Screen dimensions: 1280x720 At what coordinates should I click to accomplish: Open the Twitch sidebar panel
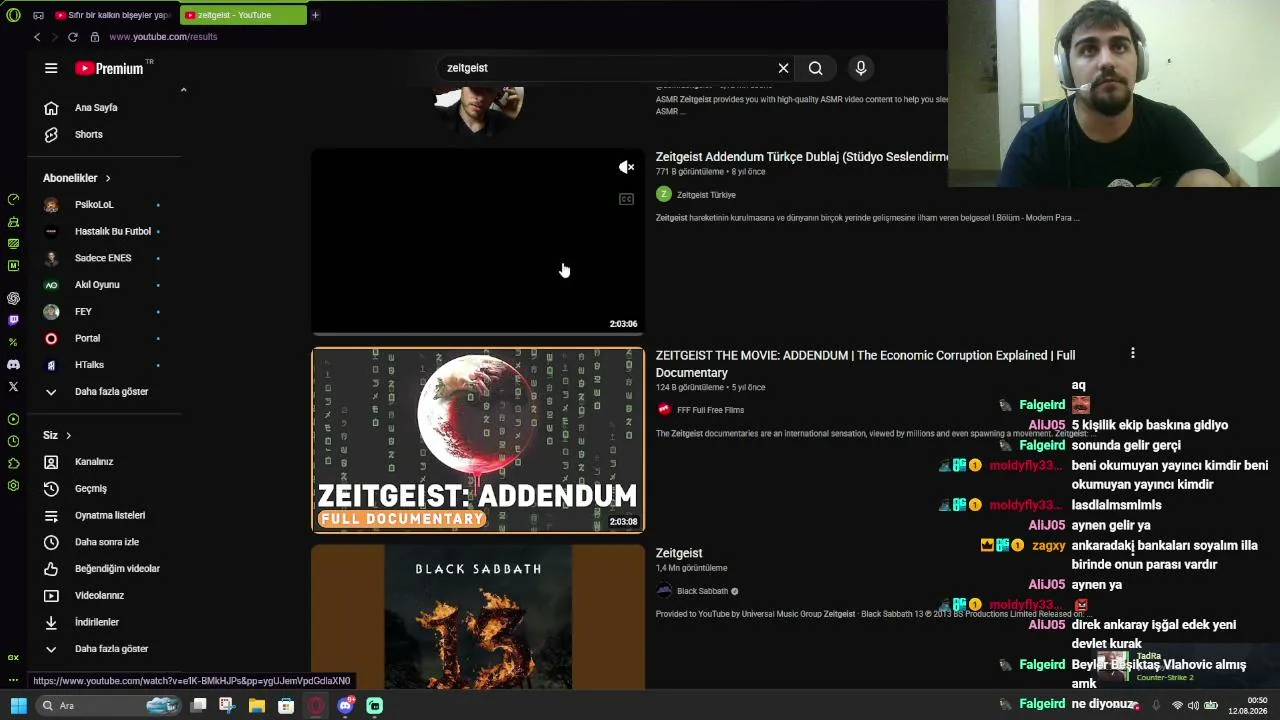pyautogui.click(x=13, y=320)
